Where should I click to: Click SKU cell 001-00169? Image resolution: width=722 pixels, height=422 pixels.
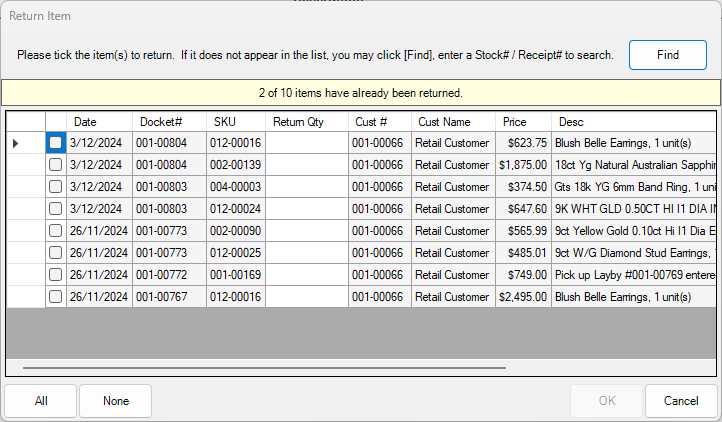tap(236, 275)
